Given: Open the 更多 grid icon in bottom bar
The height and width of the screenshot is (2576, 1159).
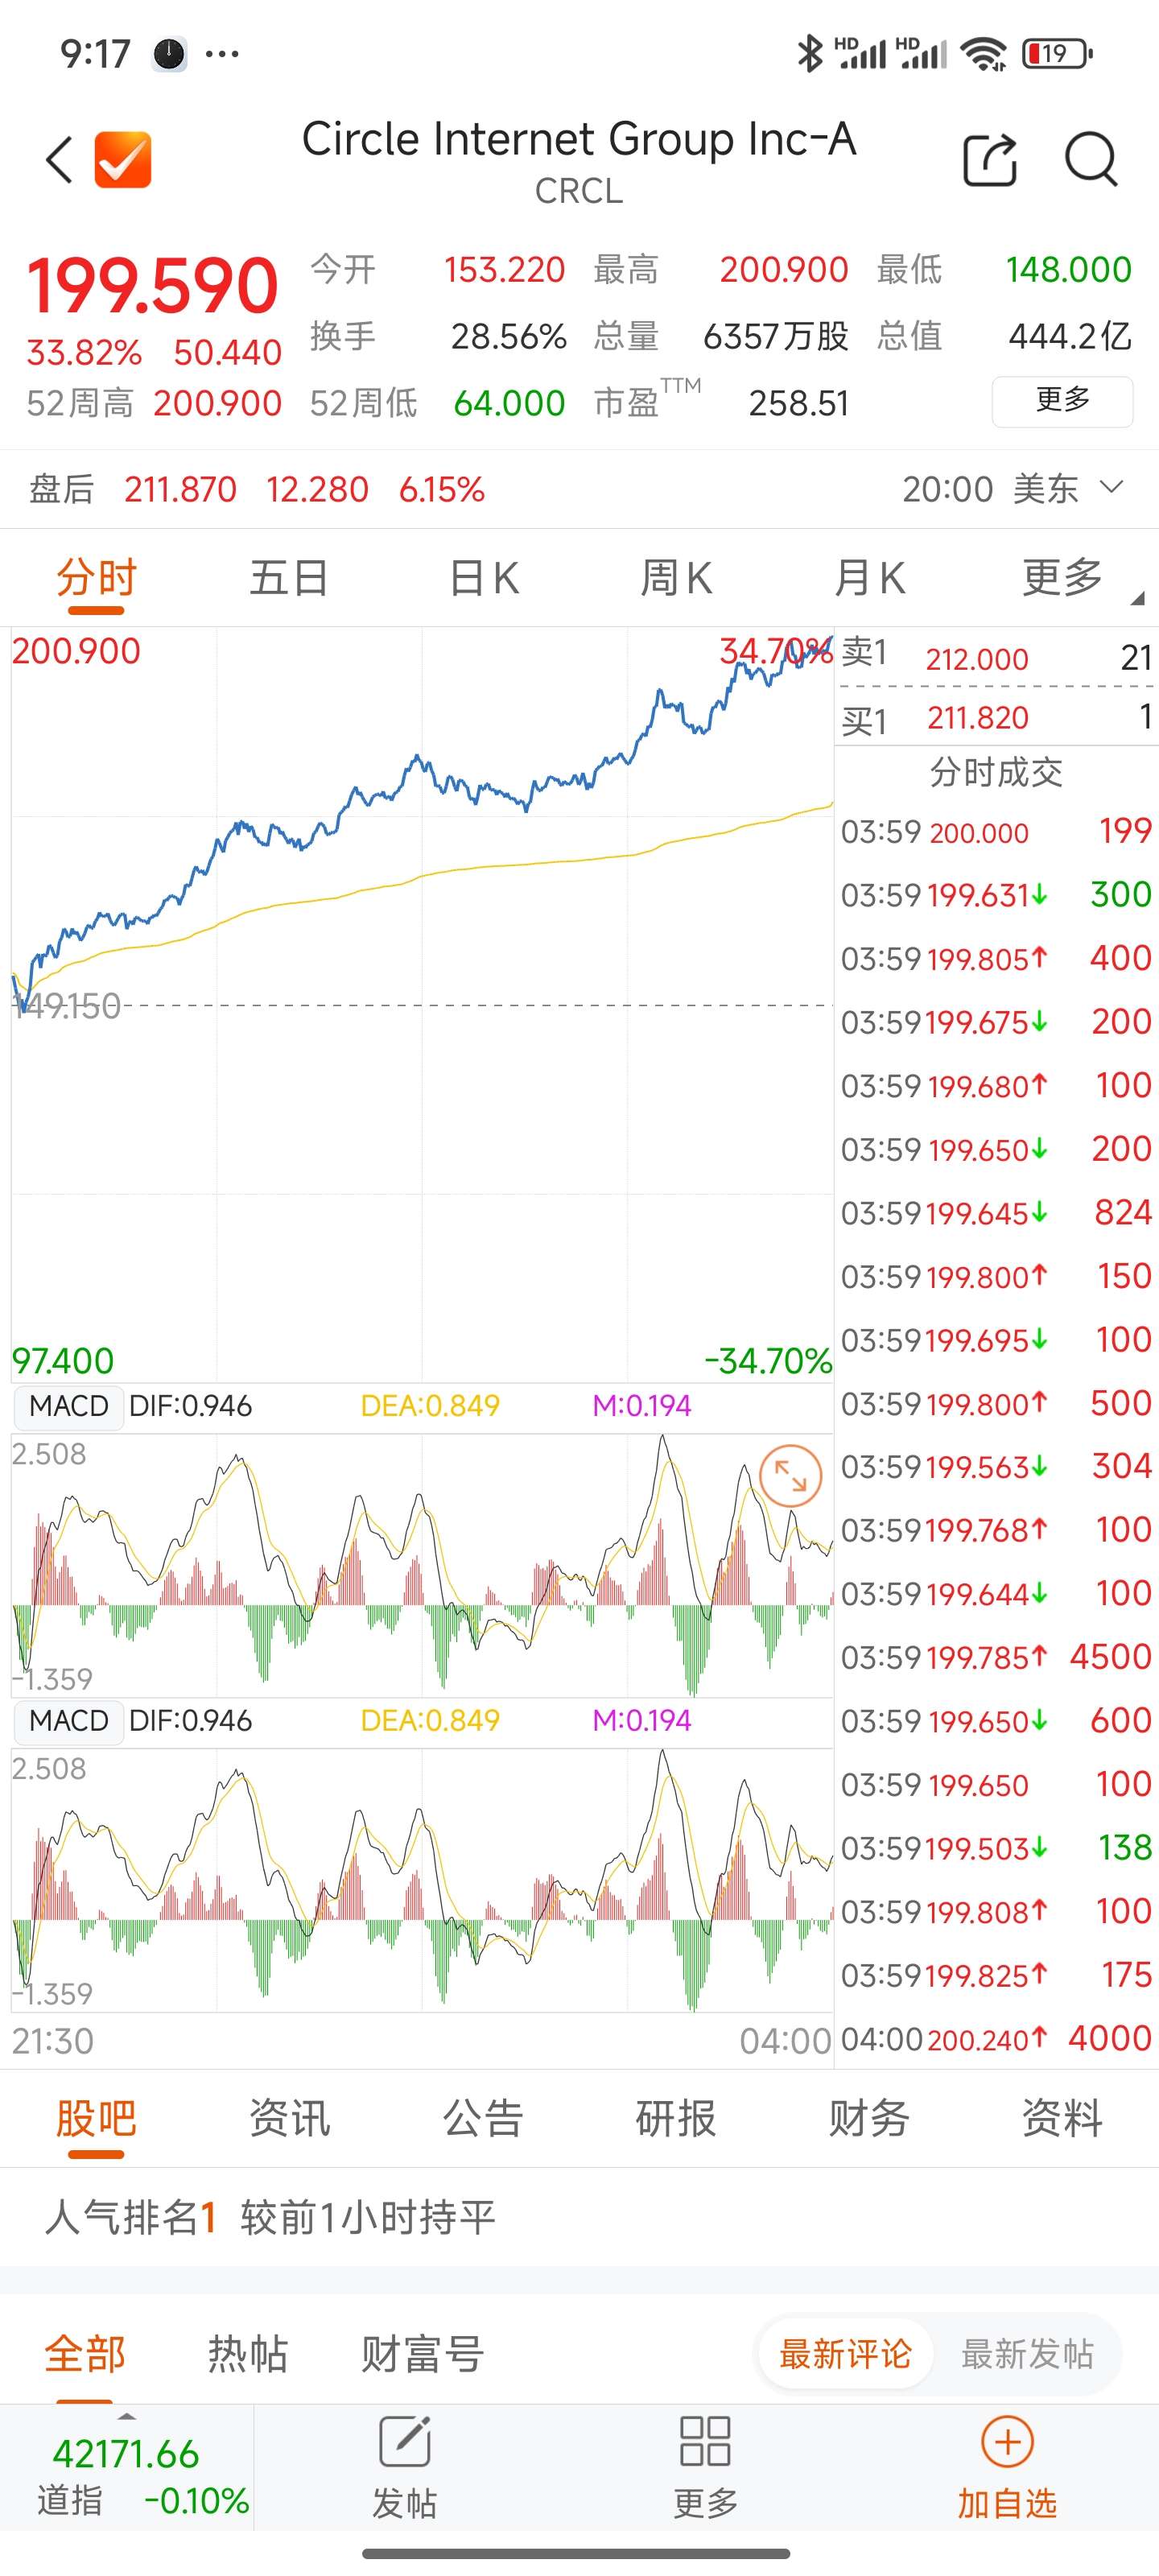Looking at the screenshot, I should coord(705,2443).
